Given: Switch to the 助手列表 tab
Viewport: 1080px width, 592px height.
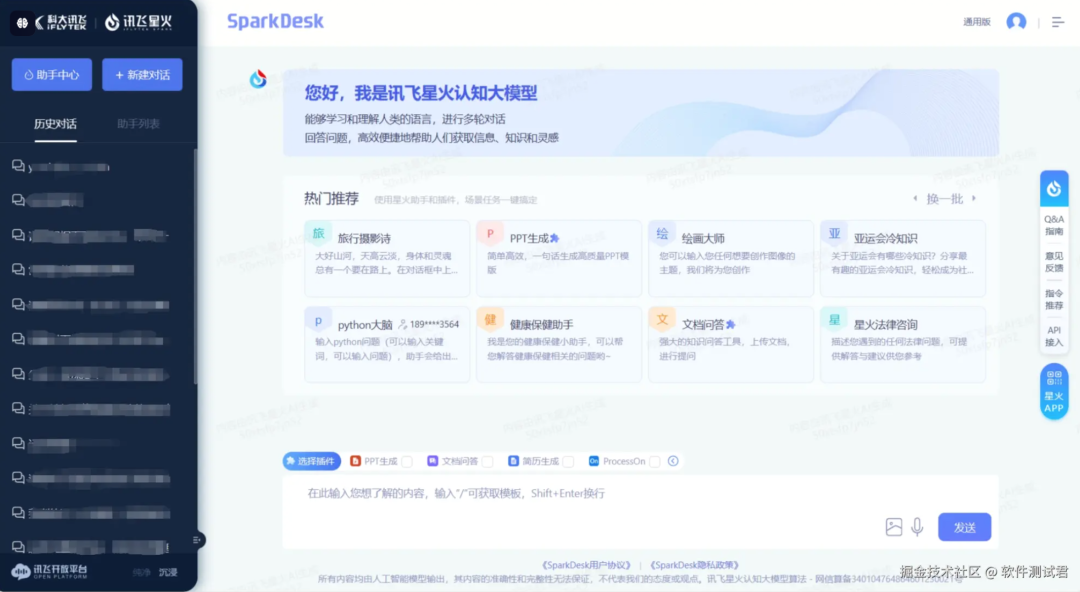Looking at the screenshot, I should [x=138, y=124].
